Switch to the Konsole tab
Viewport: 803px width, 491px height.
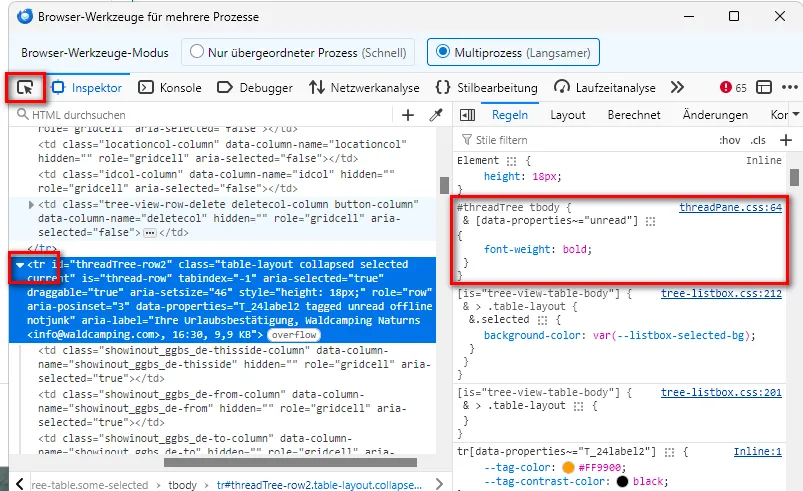pos(170,88)
